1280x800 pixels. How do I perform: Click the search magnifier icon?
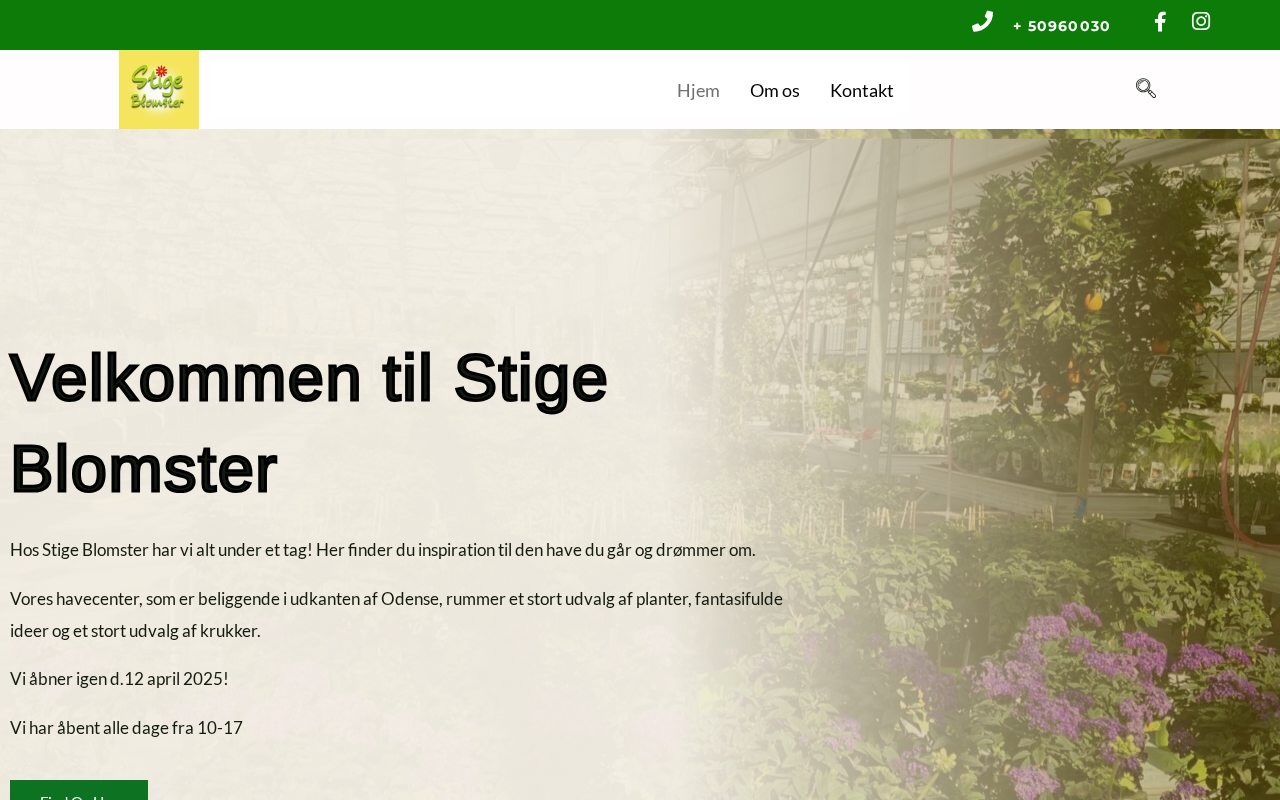point(1146,88)
